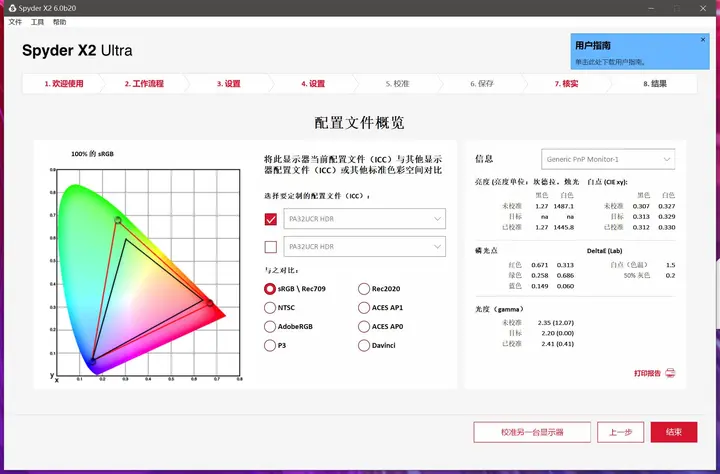Screen dimensions: 720x474
Task: Click the blue phosphor x value 0.149
Action: [540, 286]
